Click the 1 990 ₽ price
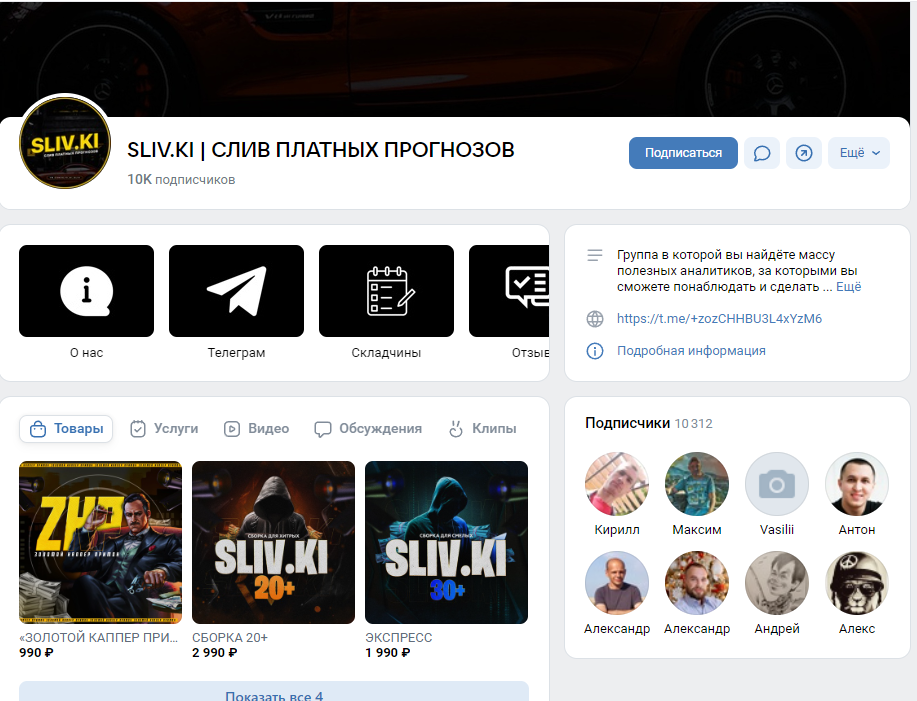 [x=388, y=652]
